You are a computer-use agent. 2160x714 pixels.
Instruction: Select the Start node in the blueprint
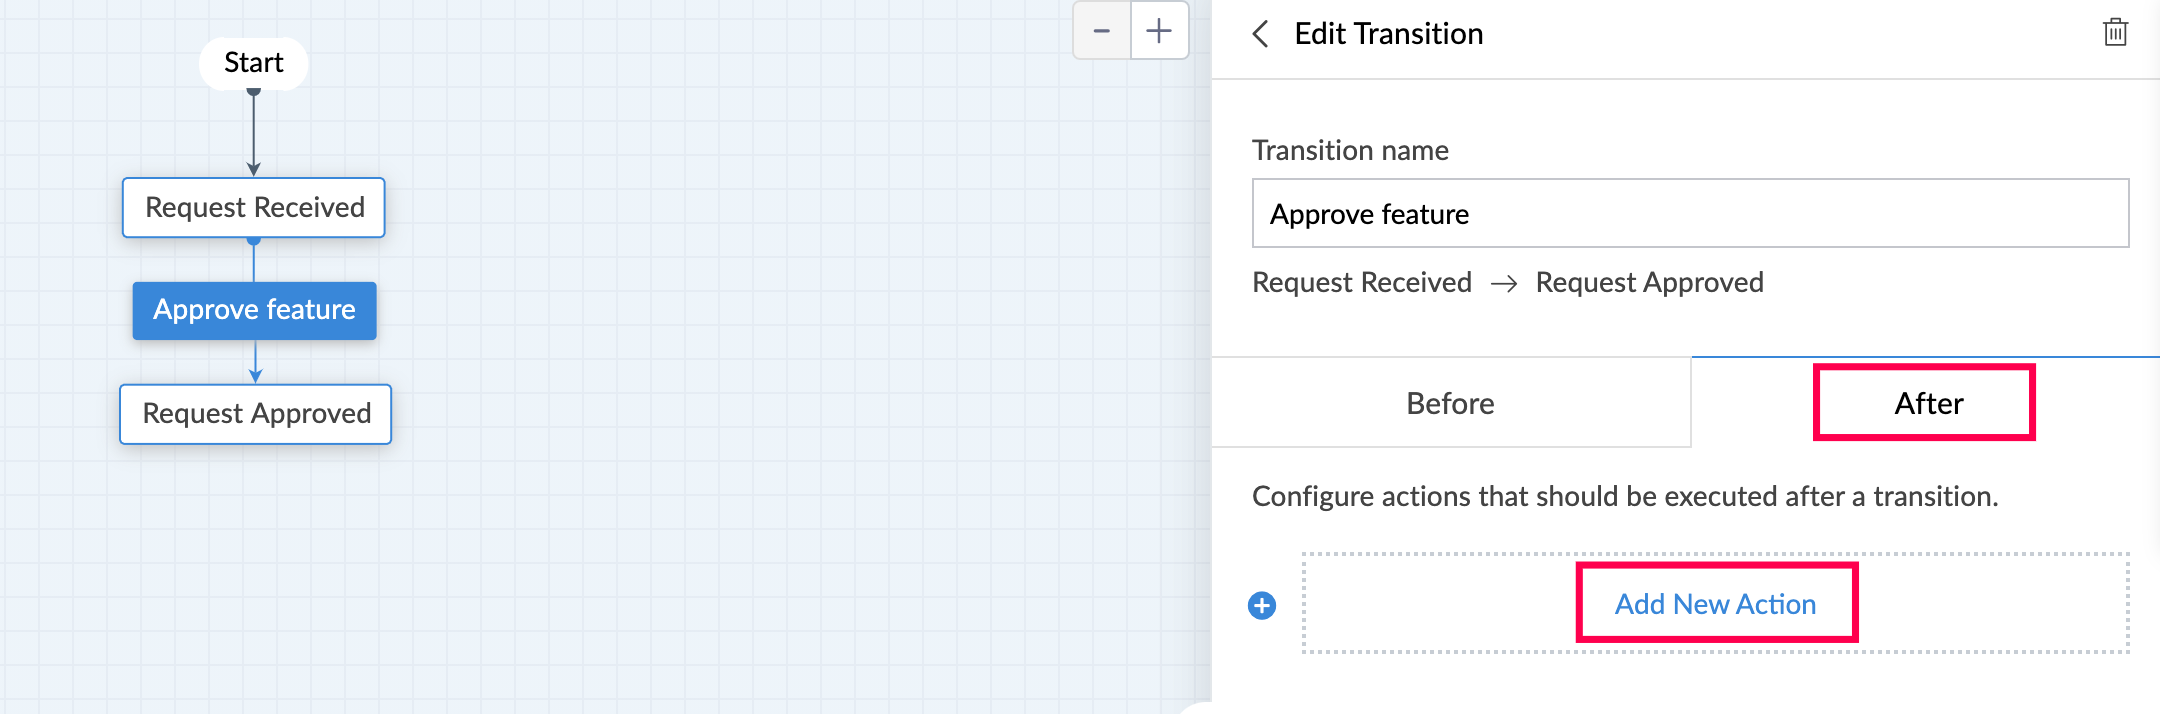pyautogui.click(x=253, y=63)
